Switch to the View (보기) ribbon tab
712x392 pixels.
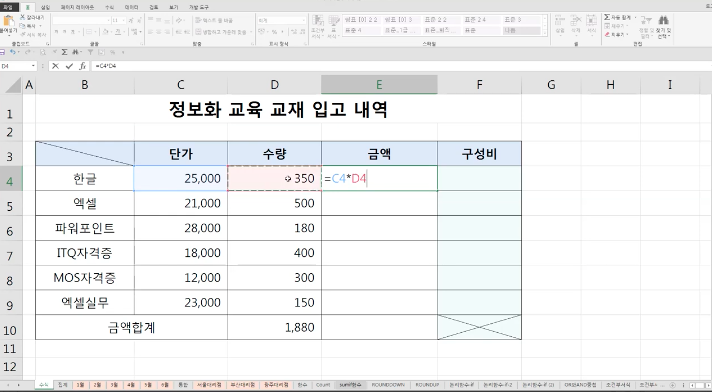pyautogui.click(x=173, y=7)
